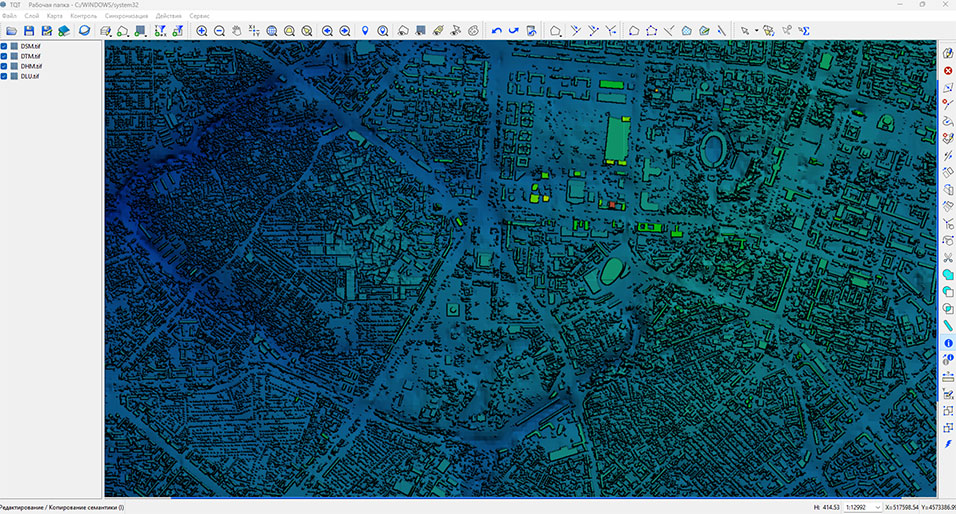Screen dimensions: 956x514
Task: Place a blue location pin marker
Action: 365,30
